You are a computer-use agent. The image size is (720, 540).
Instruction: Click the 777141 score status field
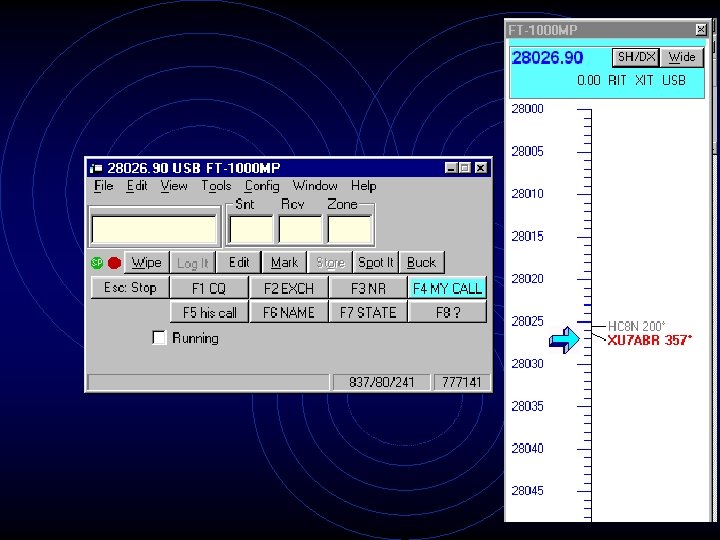coord(461,382)
